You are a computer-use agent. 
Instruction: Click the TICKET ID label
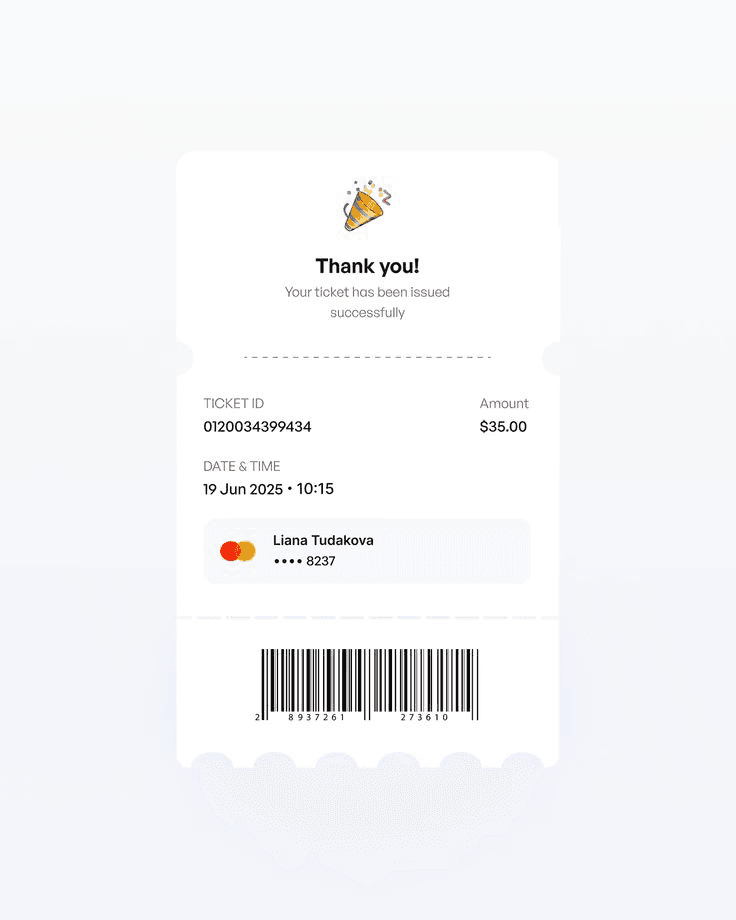(x=234, y=403)
